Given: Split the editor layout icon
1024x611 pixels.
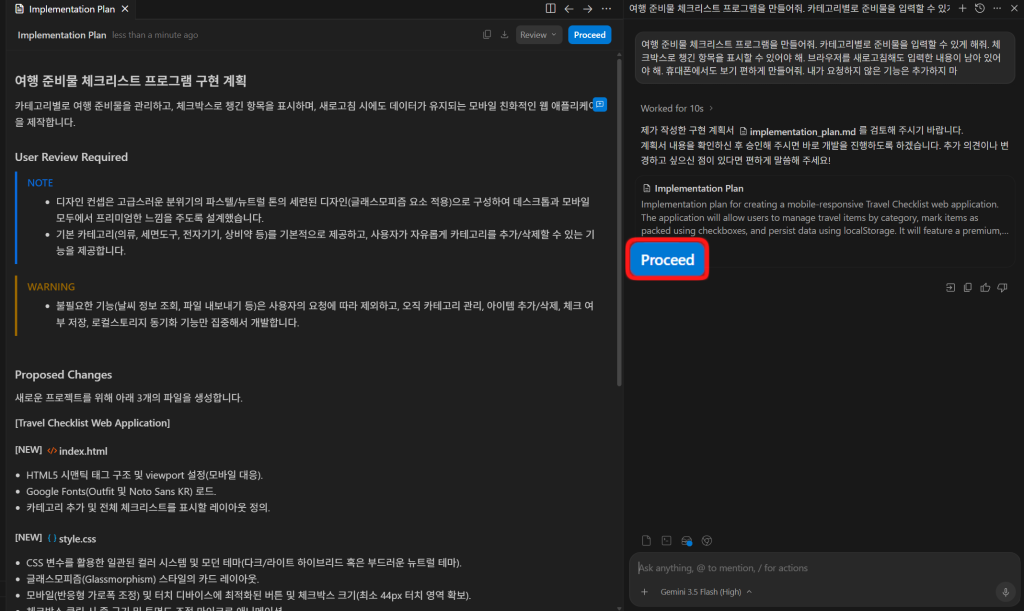Looking at the screenshot, I should (x=551, y=8).
